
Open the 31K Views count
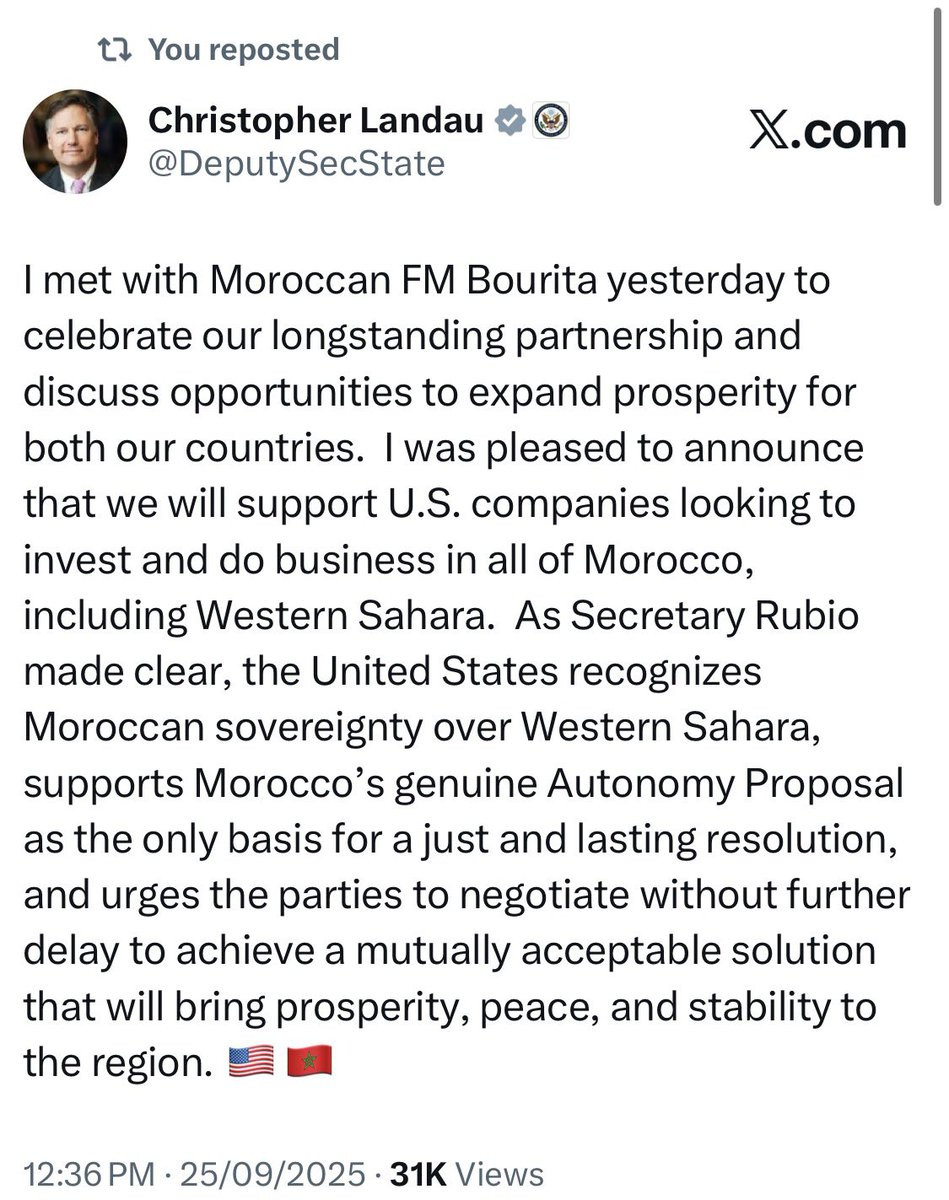[x=467, y=1173]
